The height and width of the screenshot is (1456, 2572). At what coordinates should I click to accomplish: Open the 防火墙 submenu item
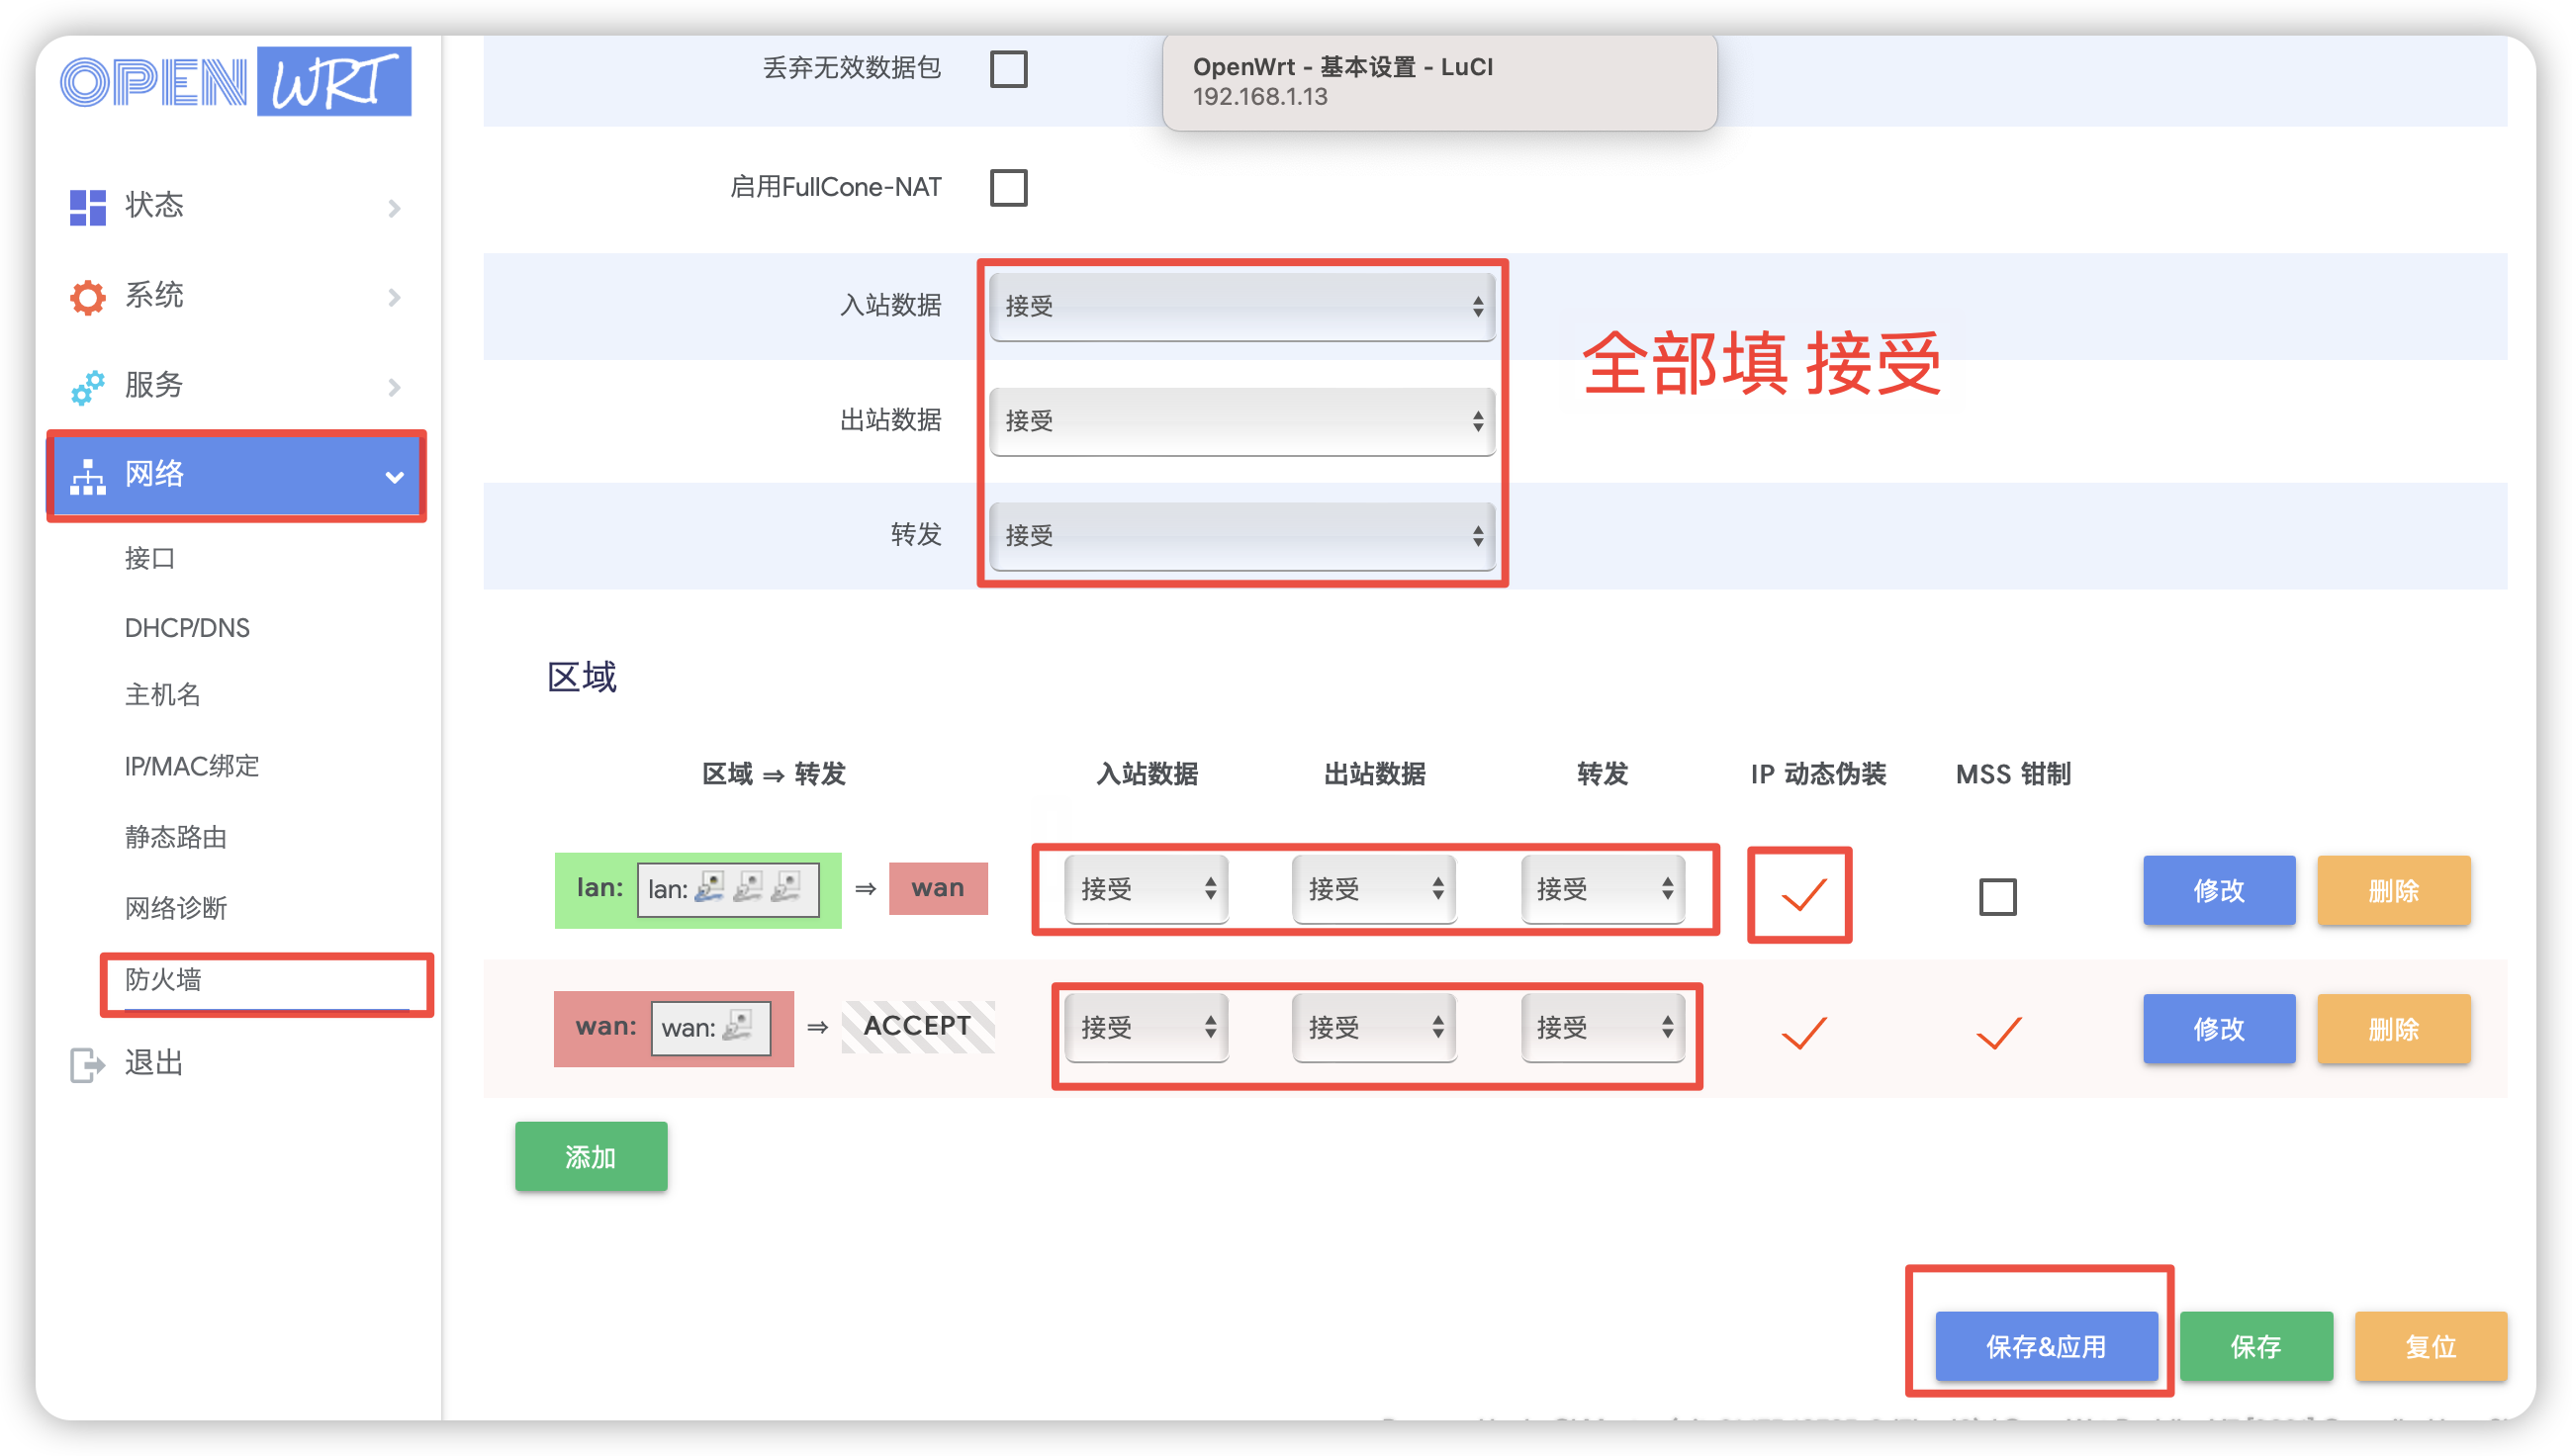coord(163,979)
